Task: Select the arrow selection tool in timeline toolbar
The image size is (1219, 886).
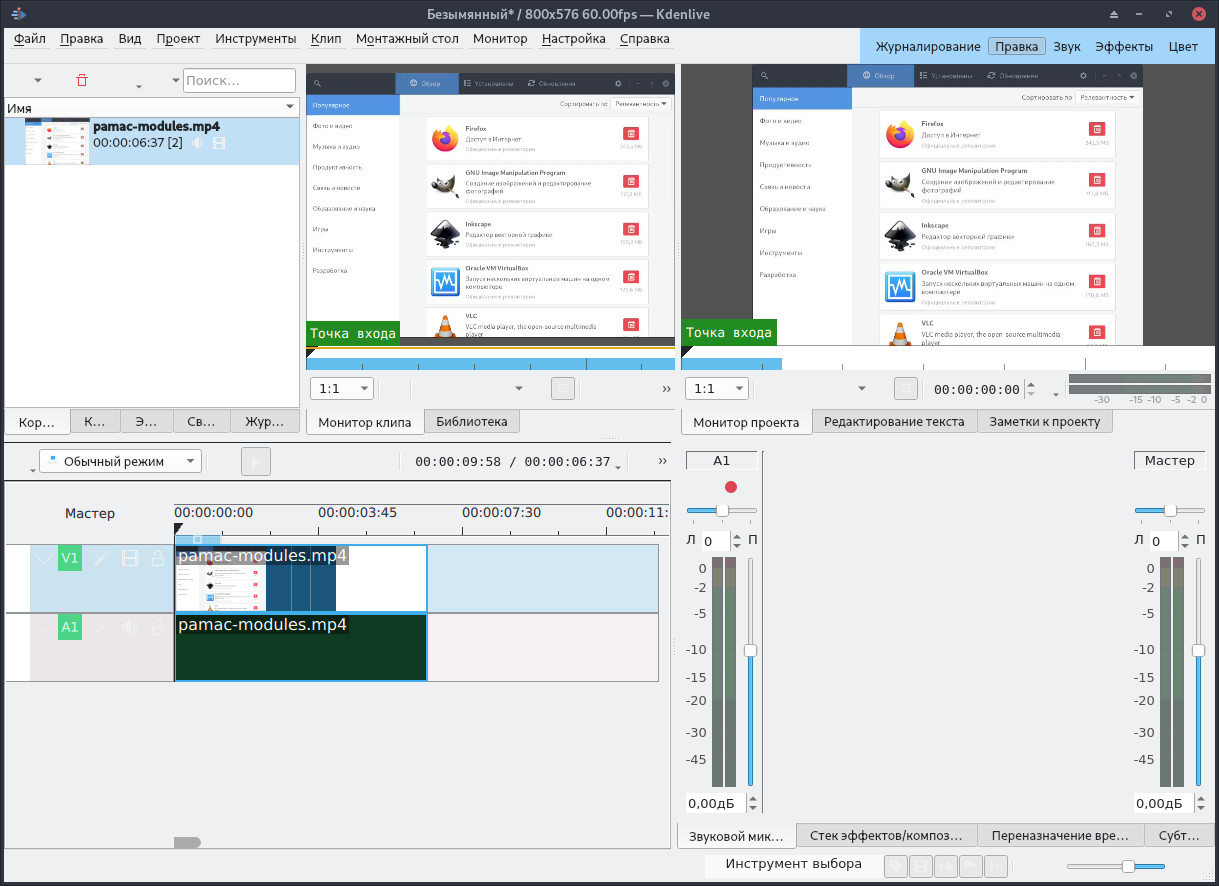Action: [256, 461]
